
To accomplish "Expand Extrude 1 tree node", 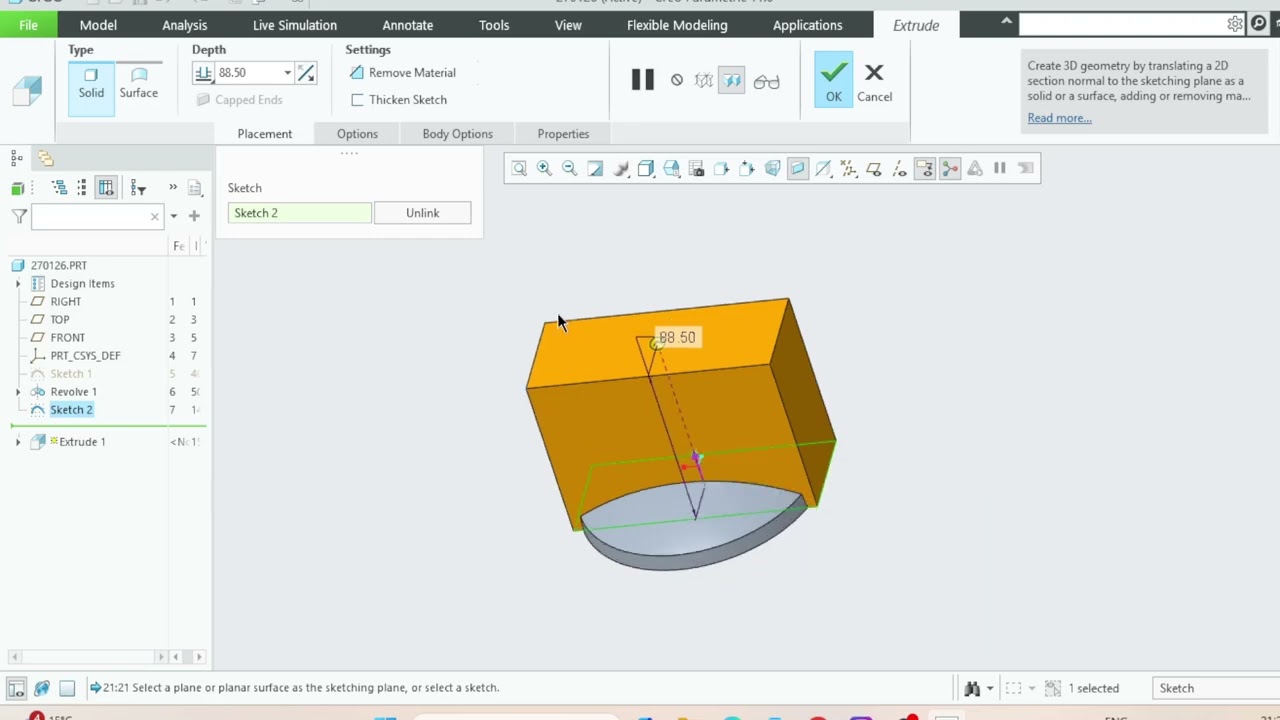I will (x=17, y=442).
